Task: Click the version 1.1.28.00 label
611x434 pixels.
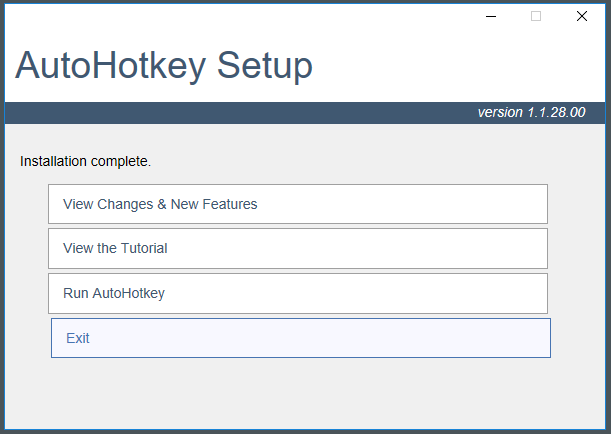Action: 532,113
